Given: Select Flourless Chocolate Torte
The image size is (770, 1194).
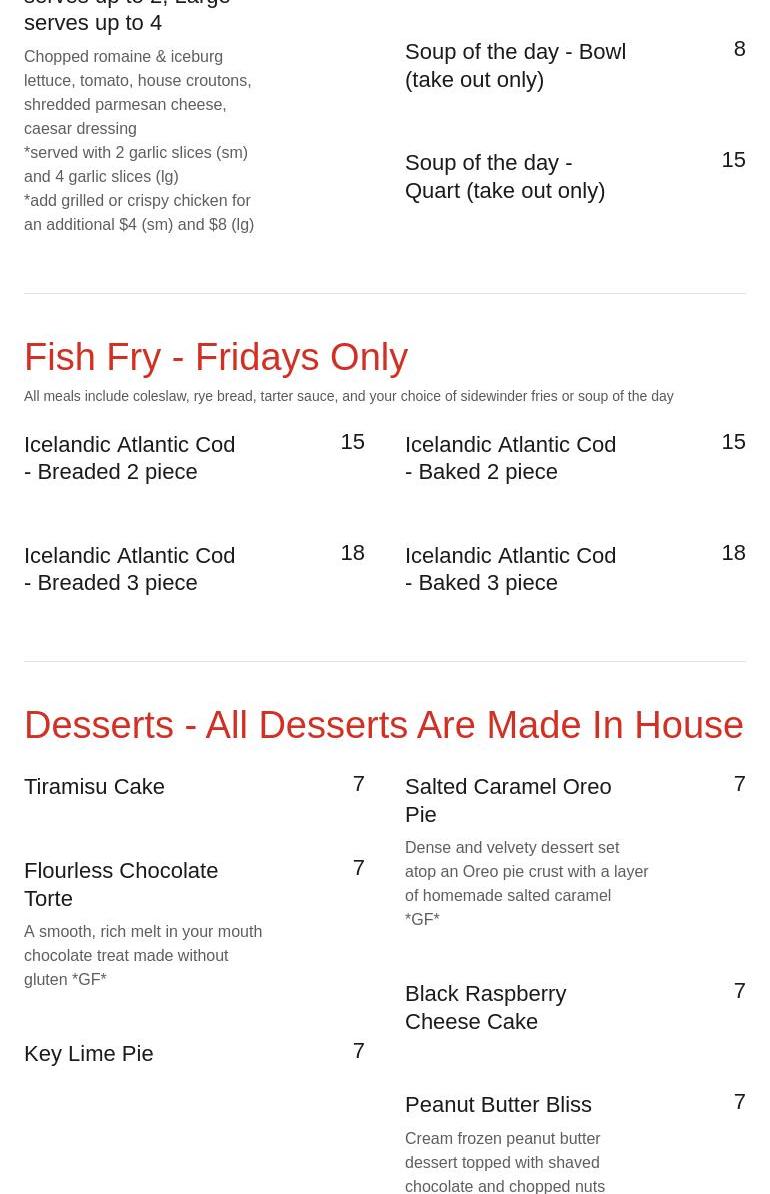Looking at the screenshot, I should point(121,884).
